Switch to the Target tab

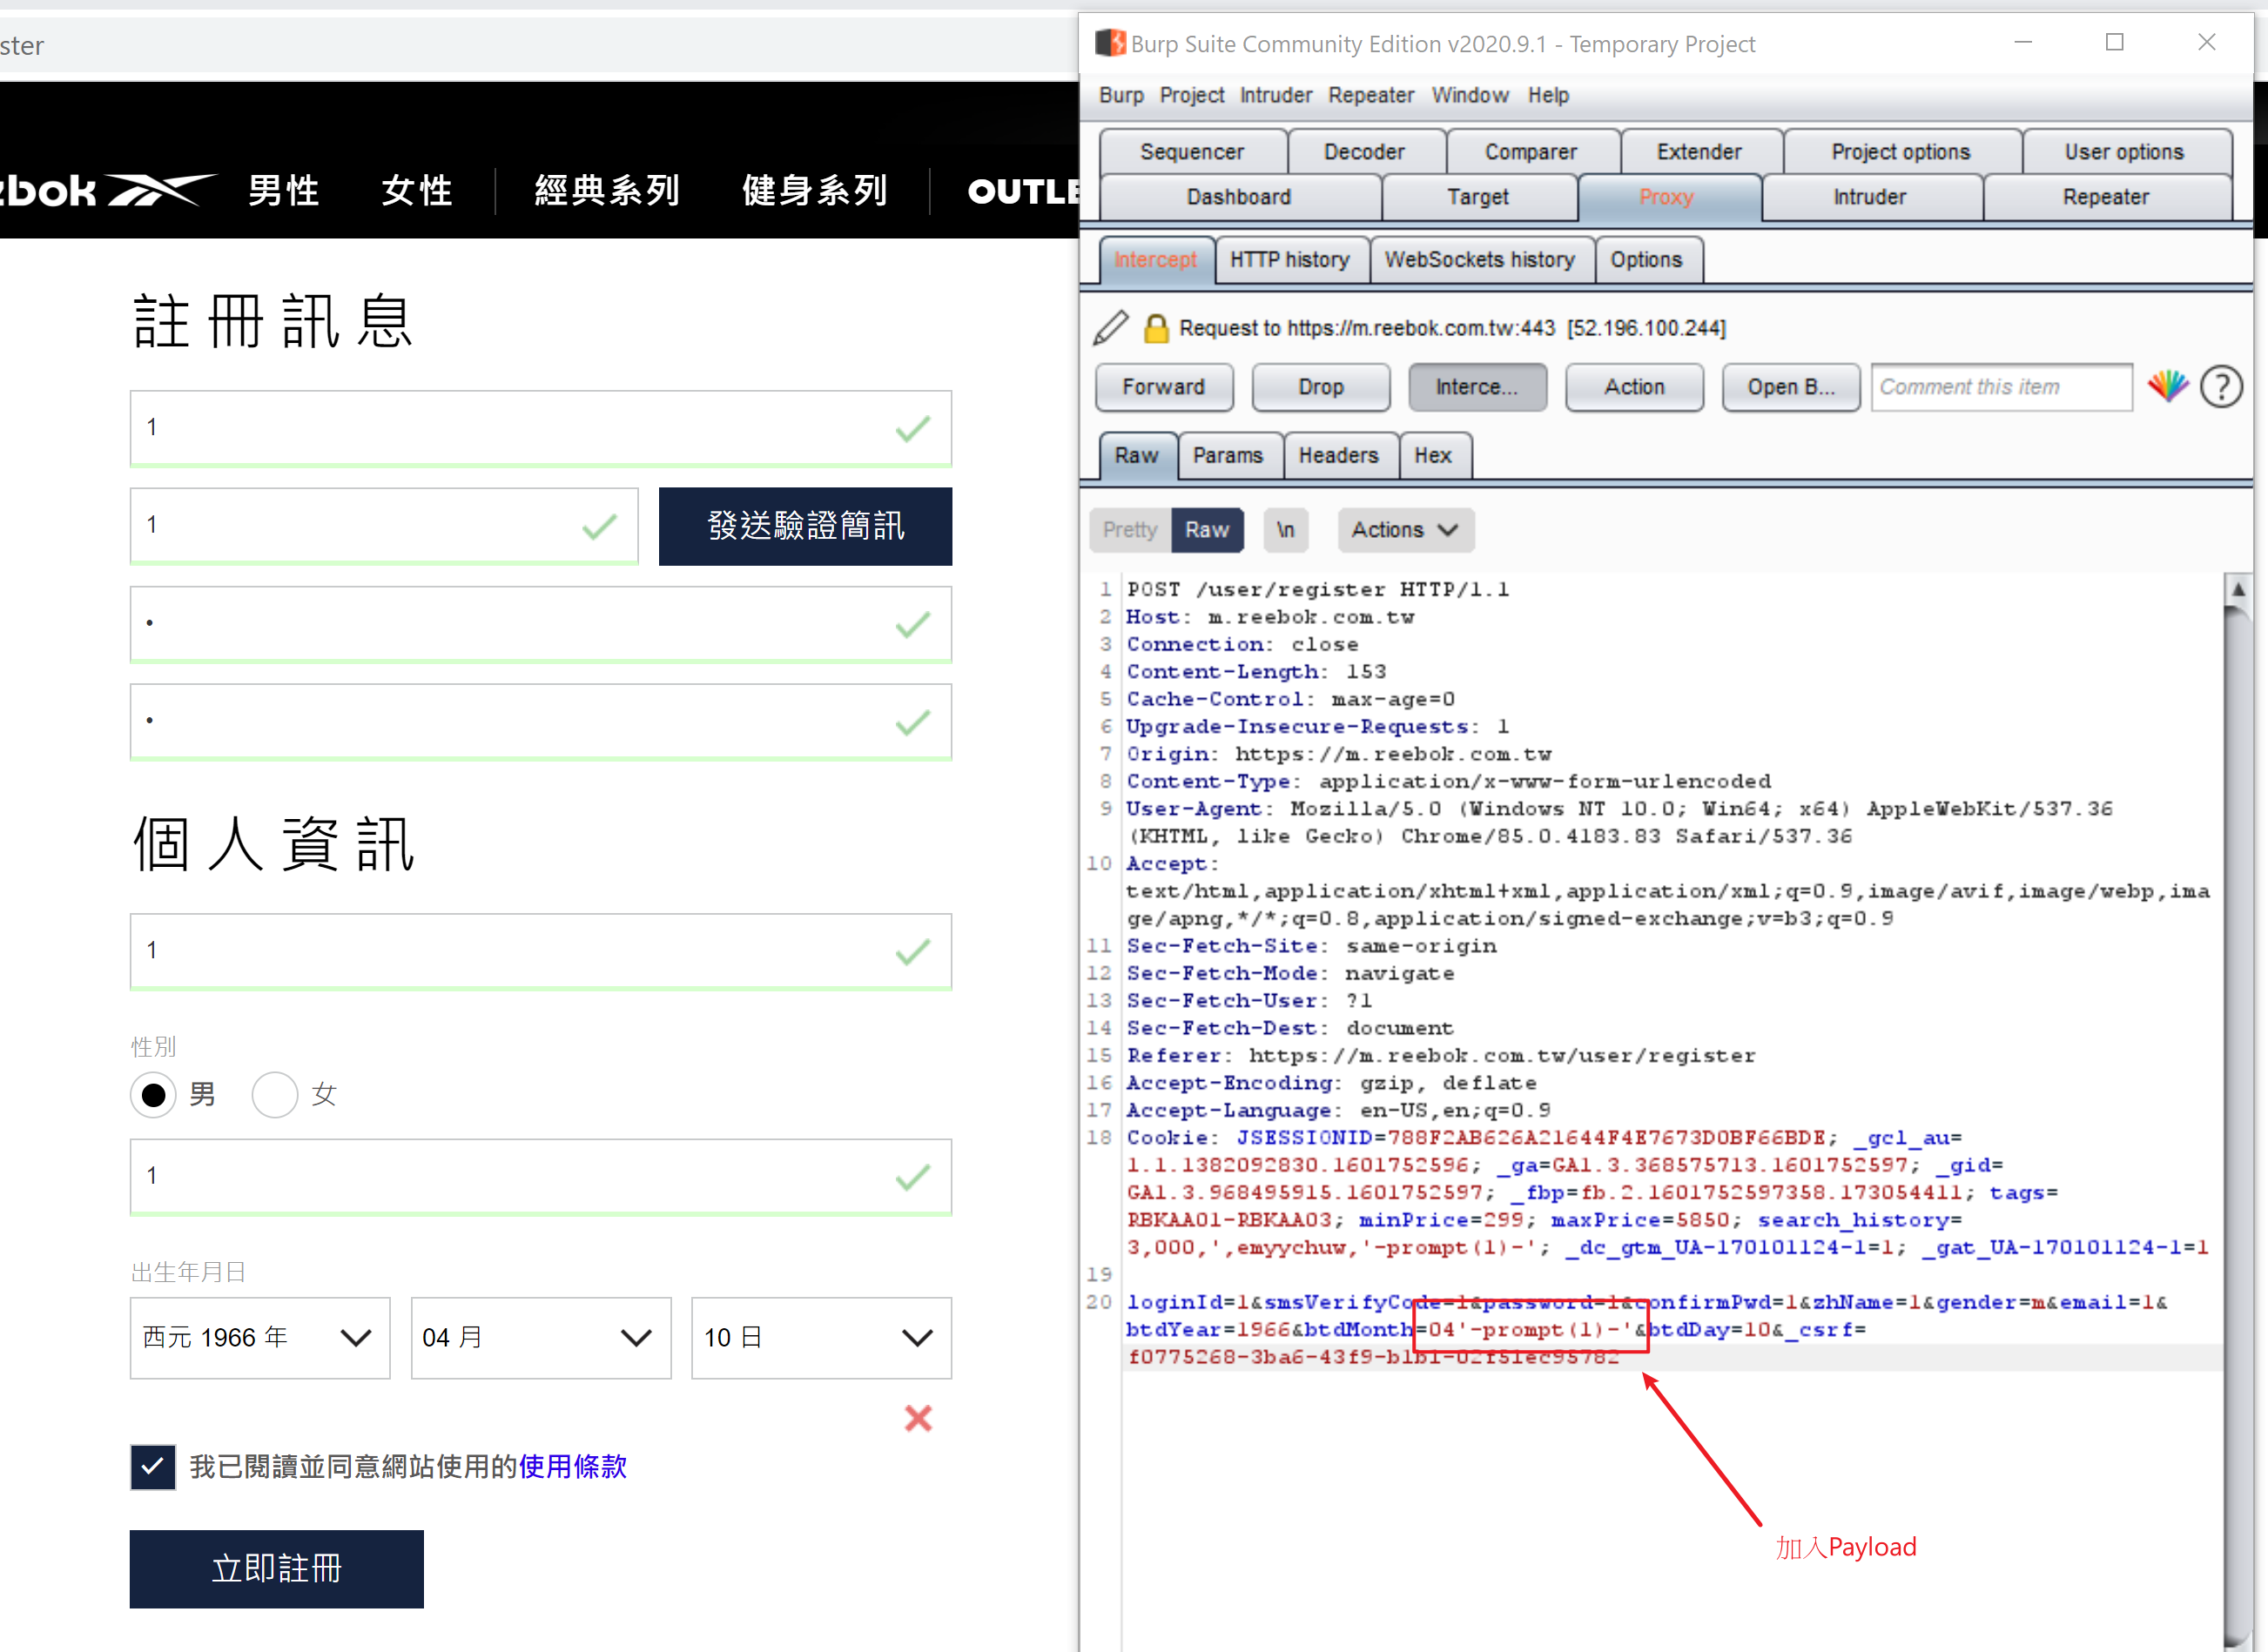tap(1478, 197)
